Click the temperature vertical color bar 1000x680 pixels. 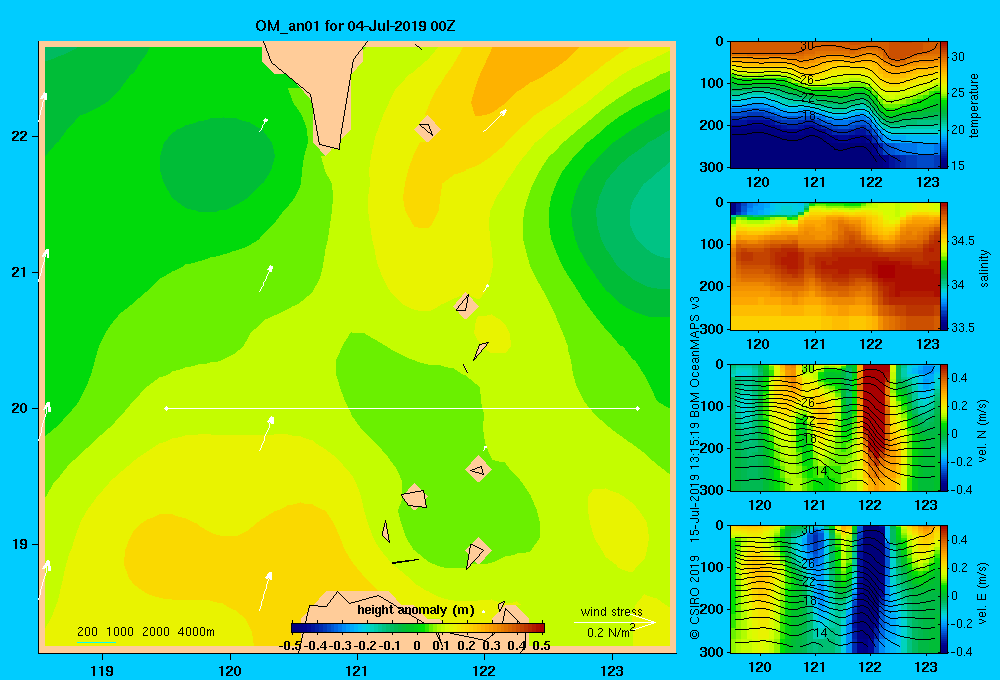point(945,105)
